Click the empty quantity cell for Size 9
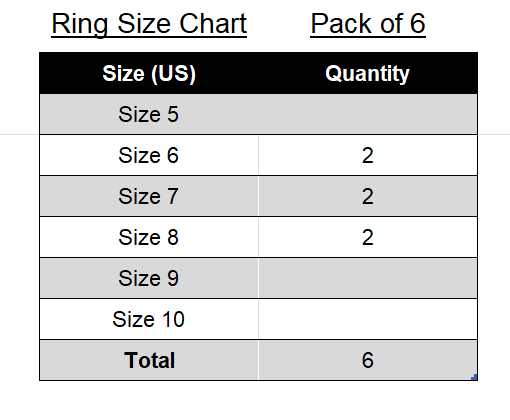The height and width of the screenshot is (420, 510). [x=368, y=278]
